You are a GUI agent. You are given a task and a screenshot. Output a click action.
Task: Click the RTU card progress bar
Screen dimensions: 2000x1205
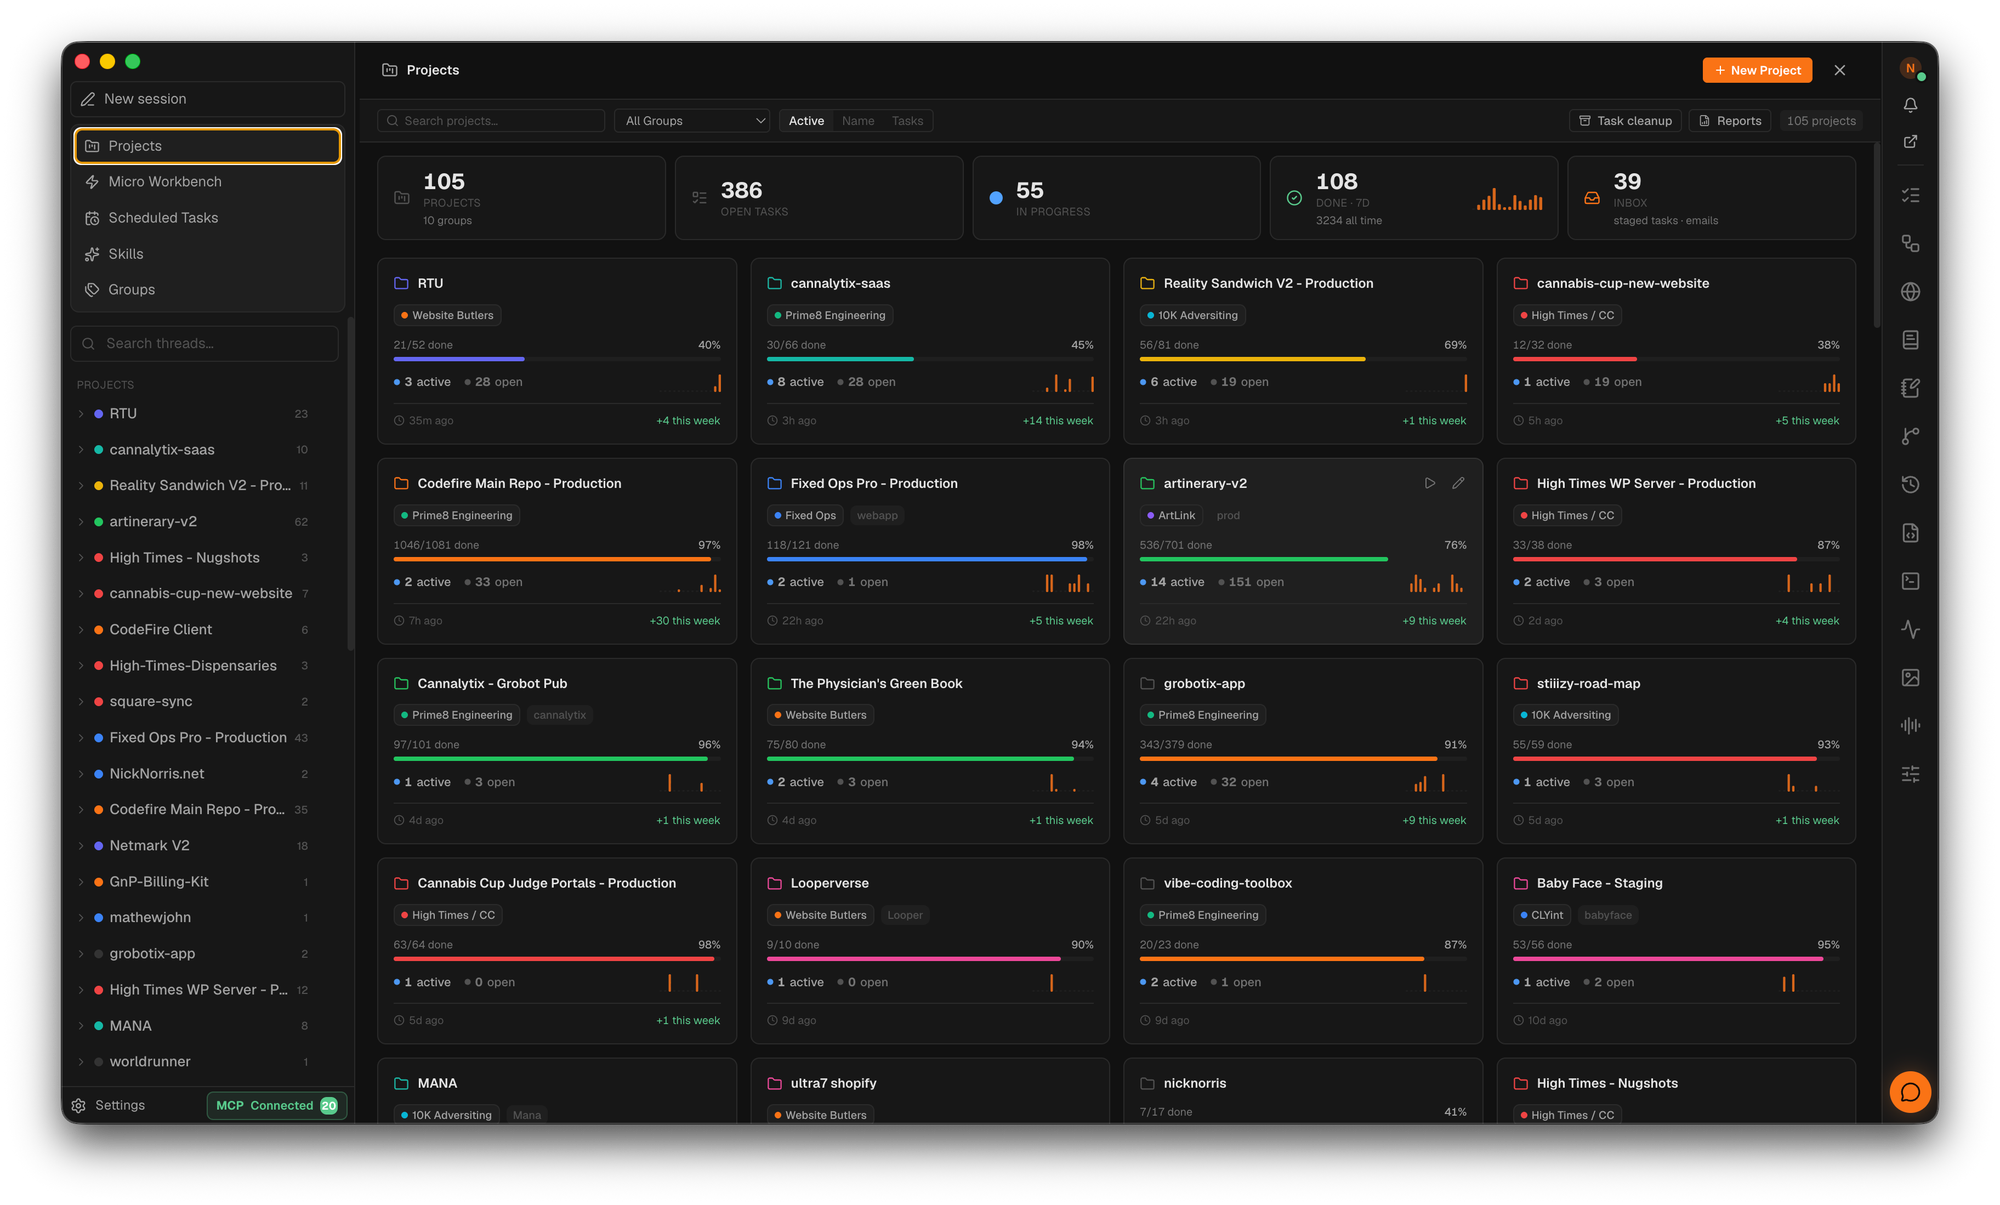pos(557,358)
